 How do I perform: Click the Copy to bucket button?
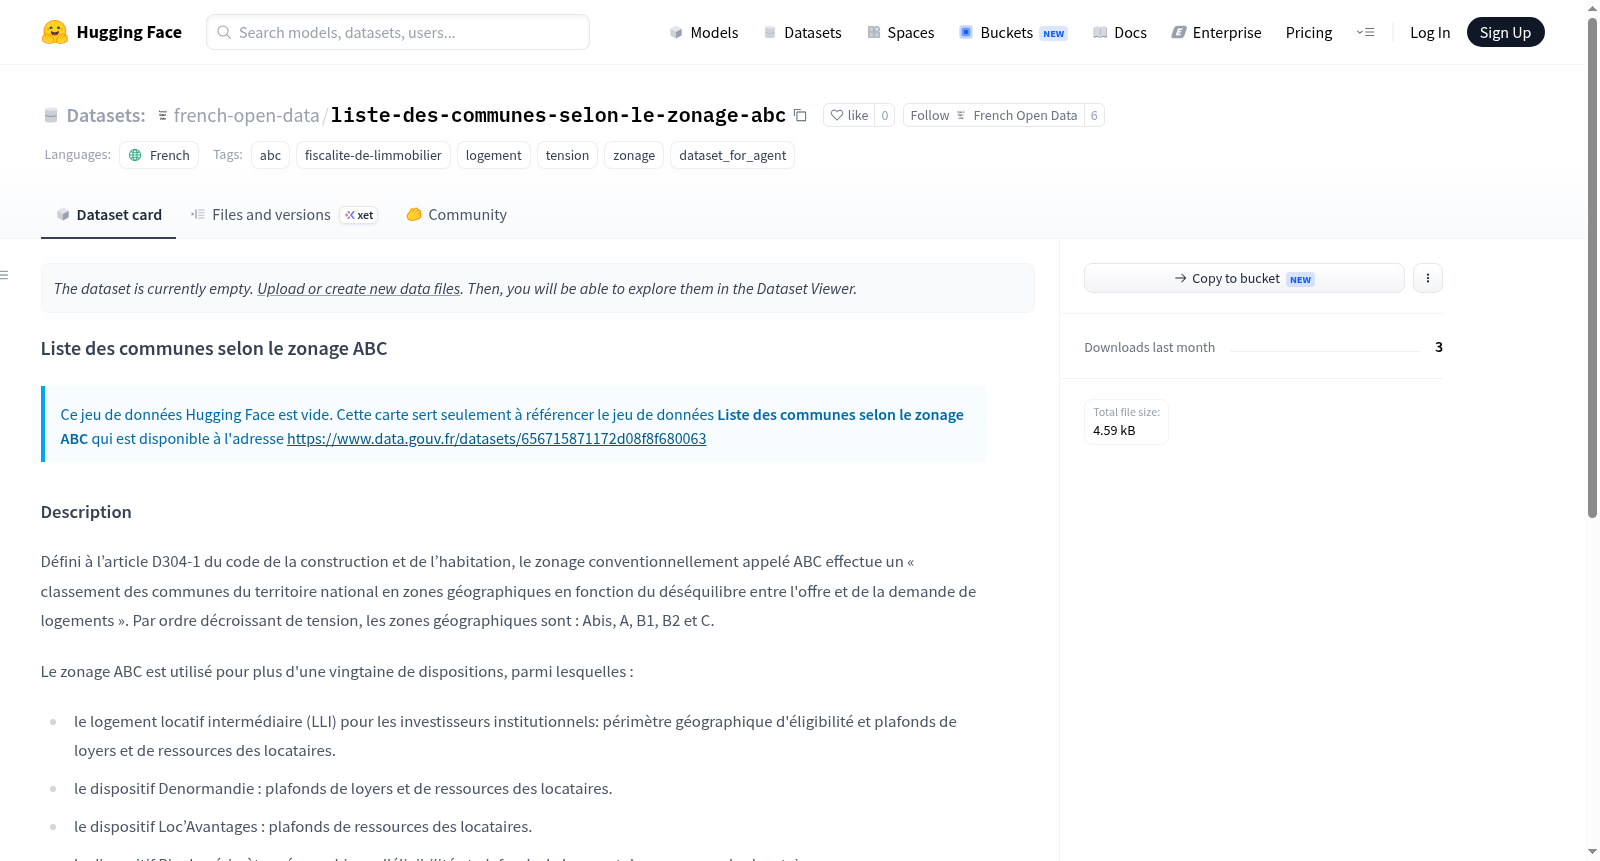click(x=1244, y=278)
